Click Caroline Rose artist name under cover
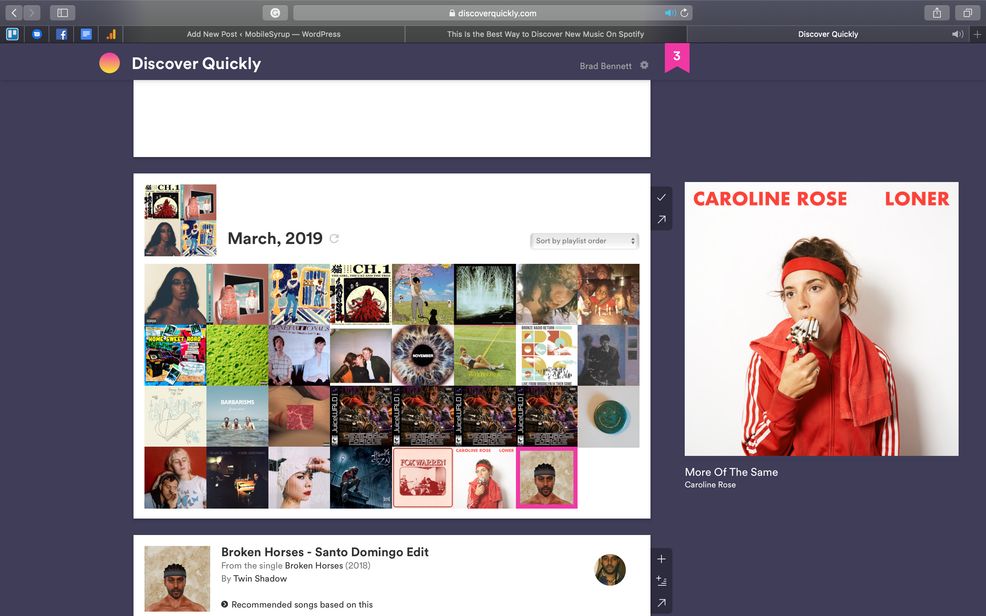 coord(710,485)
